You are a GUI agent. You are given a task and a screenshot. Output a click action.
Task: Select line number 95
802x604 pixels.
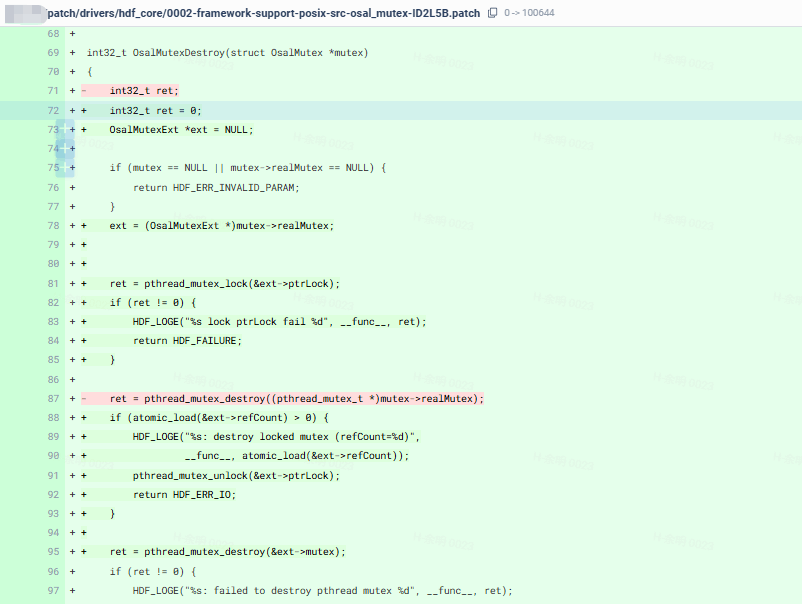click(53, 552)
